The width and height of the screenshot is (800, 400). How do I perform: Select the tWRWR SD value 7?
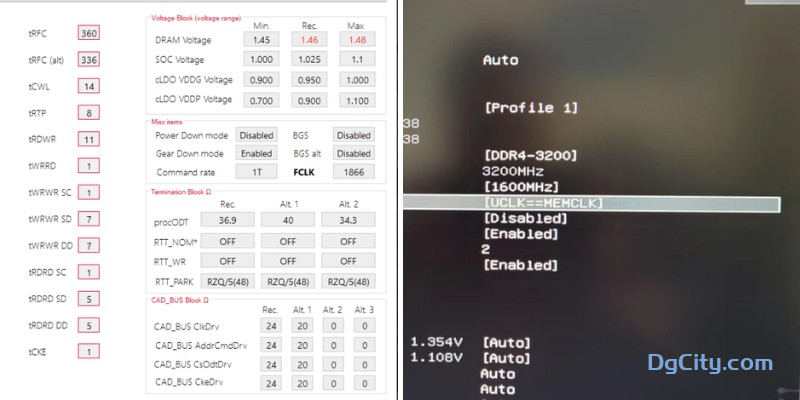89,219
